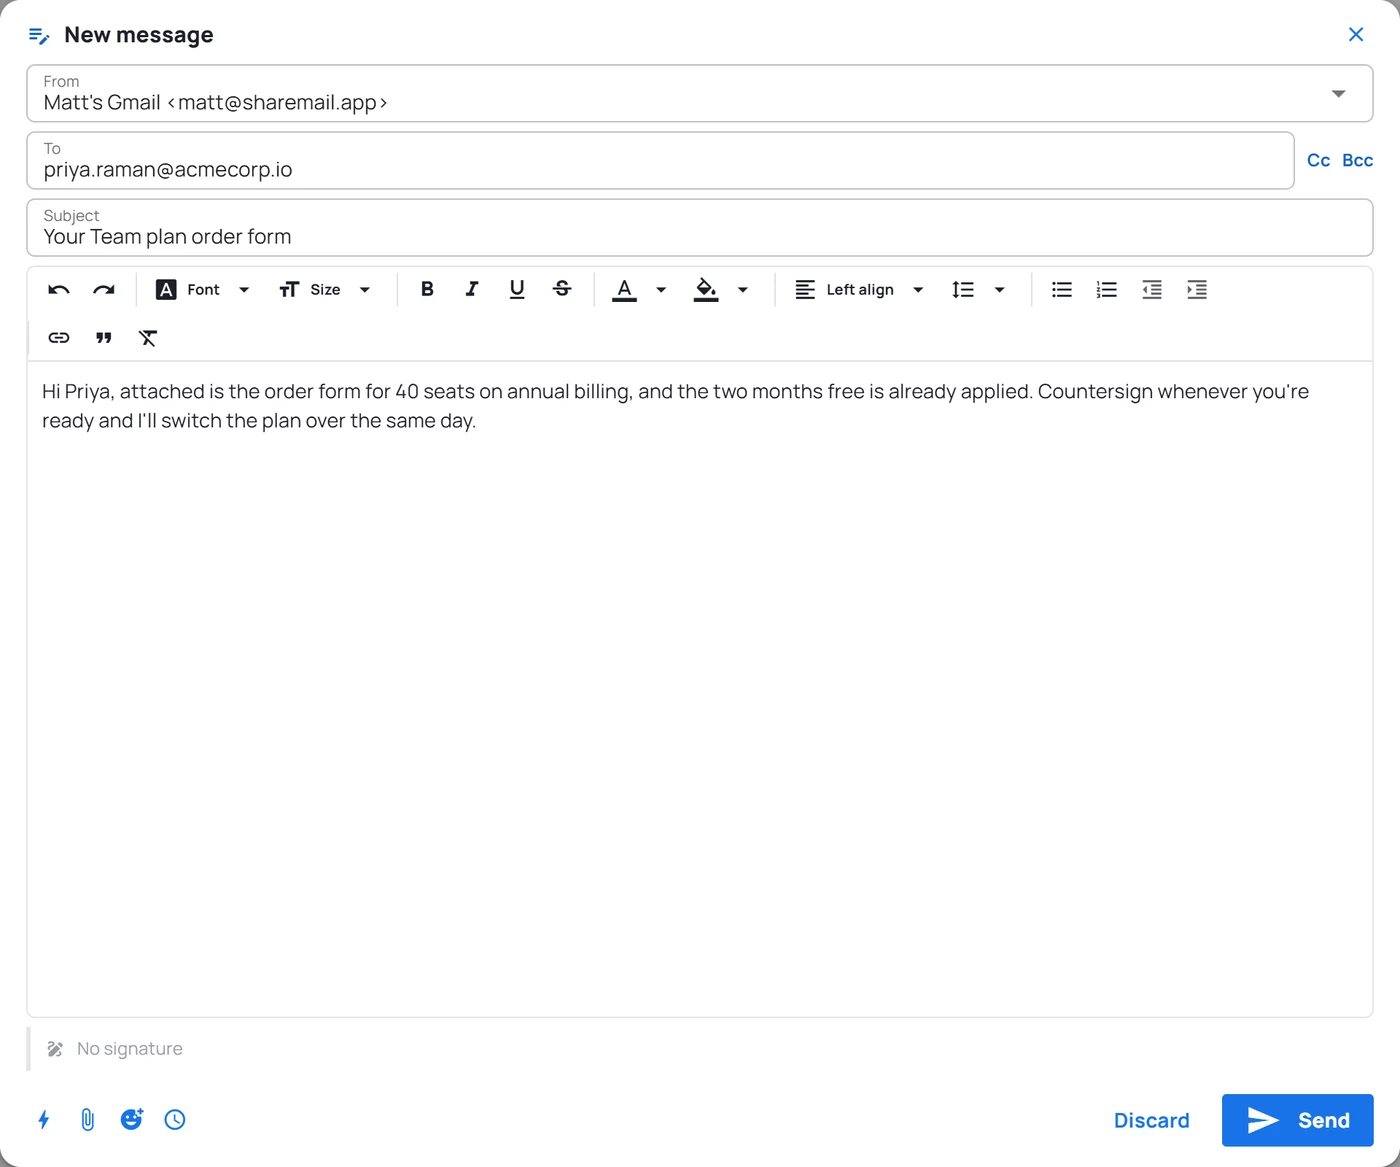The width and height of the screenshot is (1400, 1167).
Task: Attach a file with paperclip icon
Action: (88, 1120)
